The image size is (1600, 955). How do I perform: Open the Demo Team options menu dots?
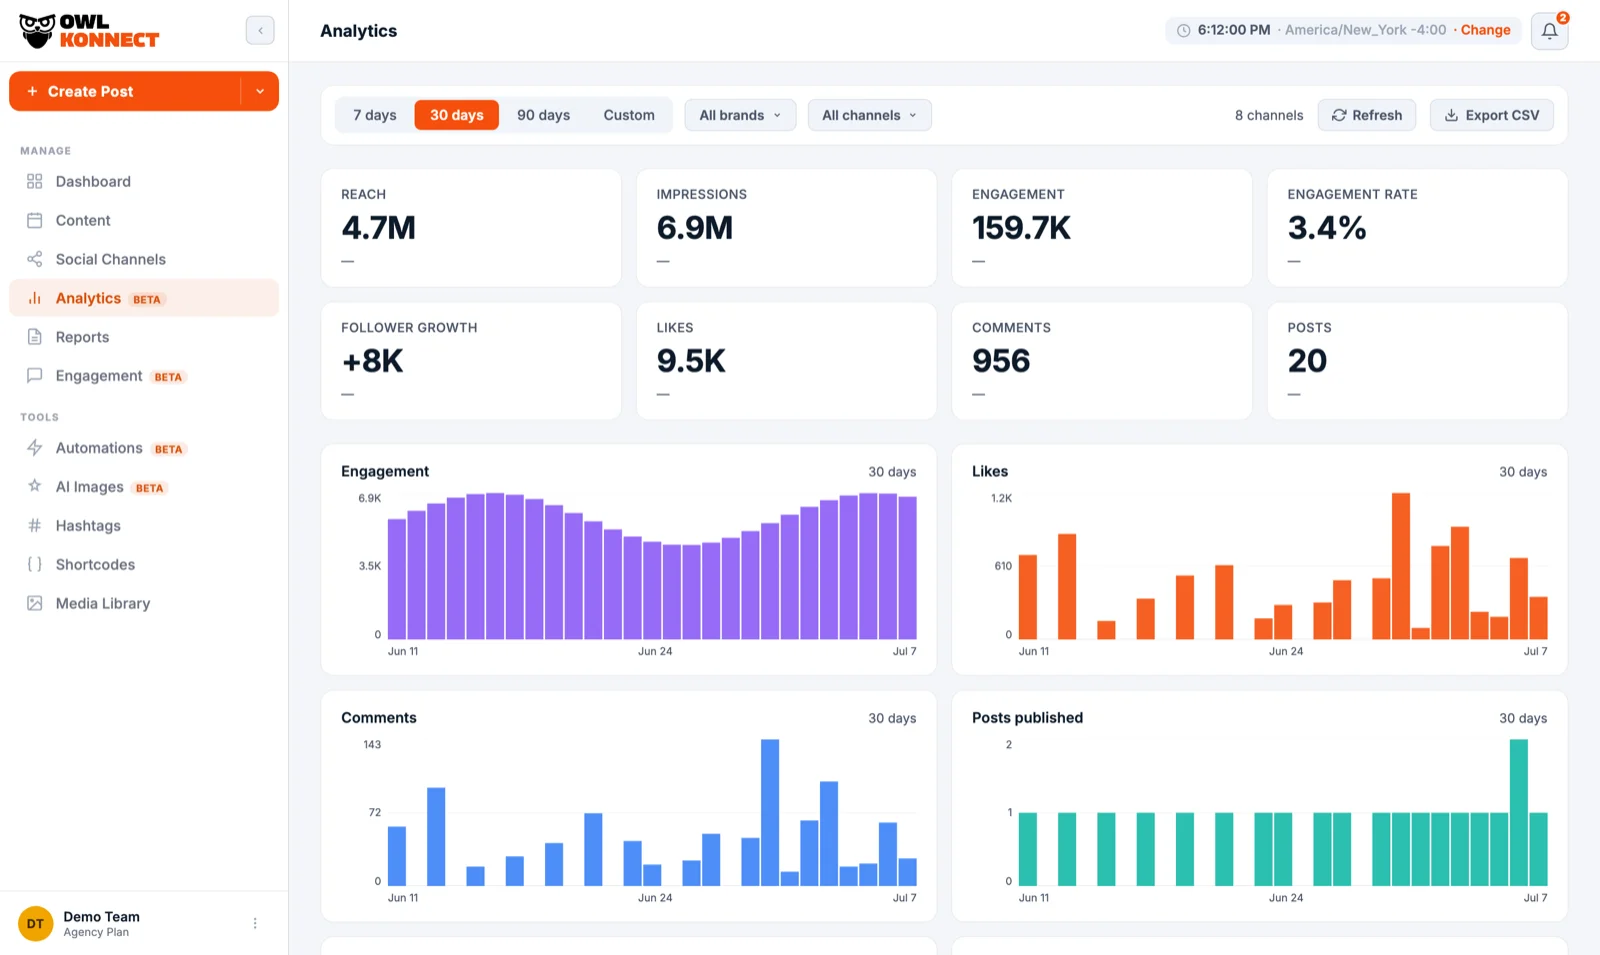pyautogui.click(x=255, y=924)
